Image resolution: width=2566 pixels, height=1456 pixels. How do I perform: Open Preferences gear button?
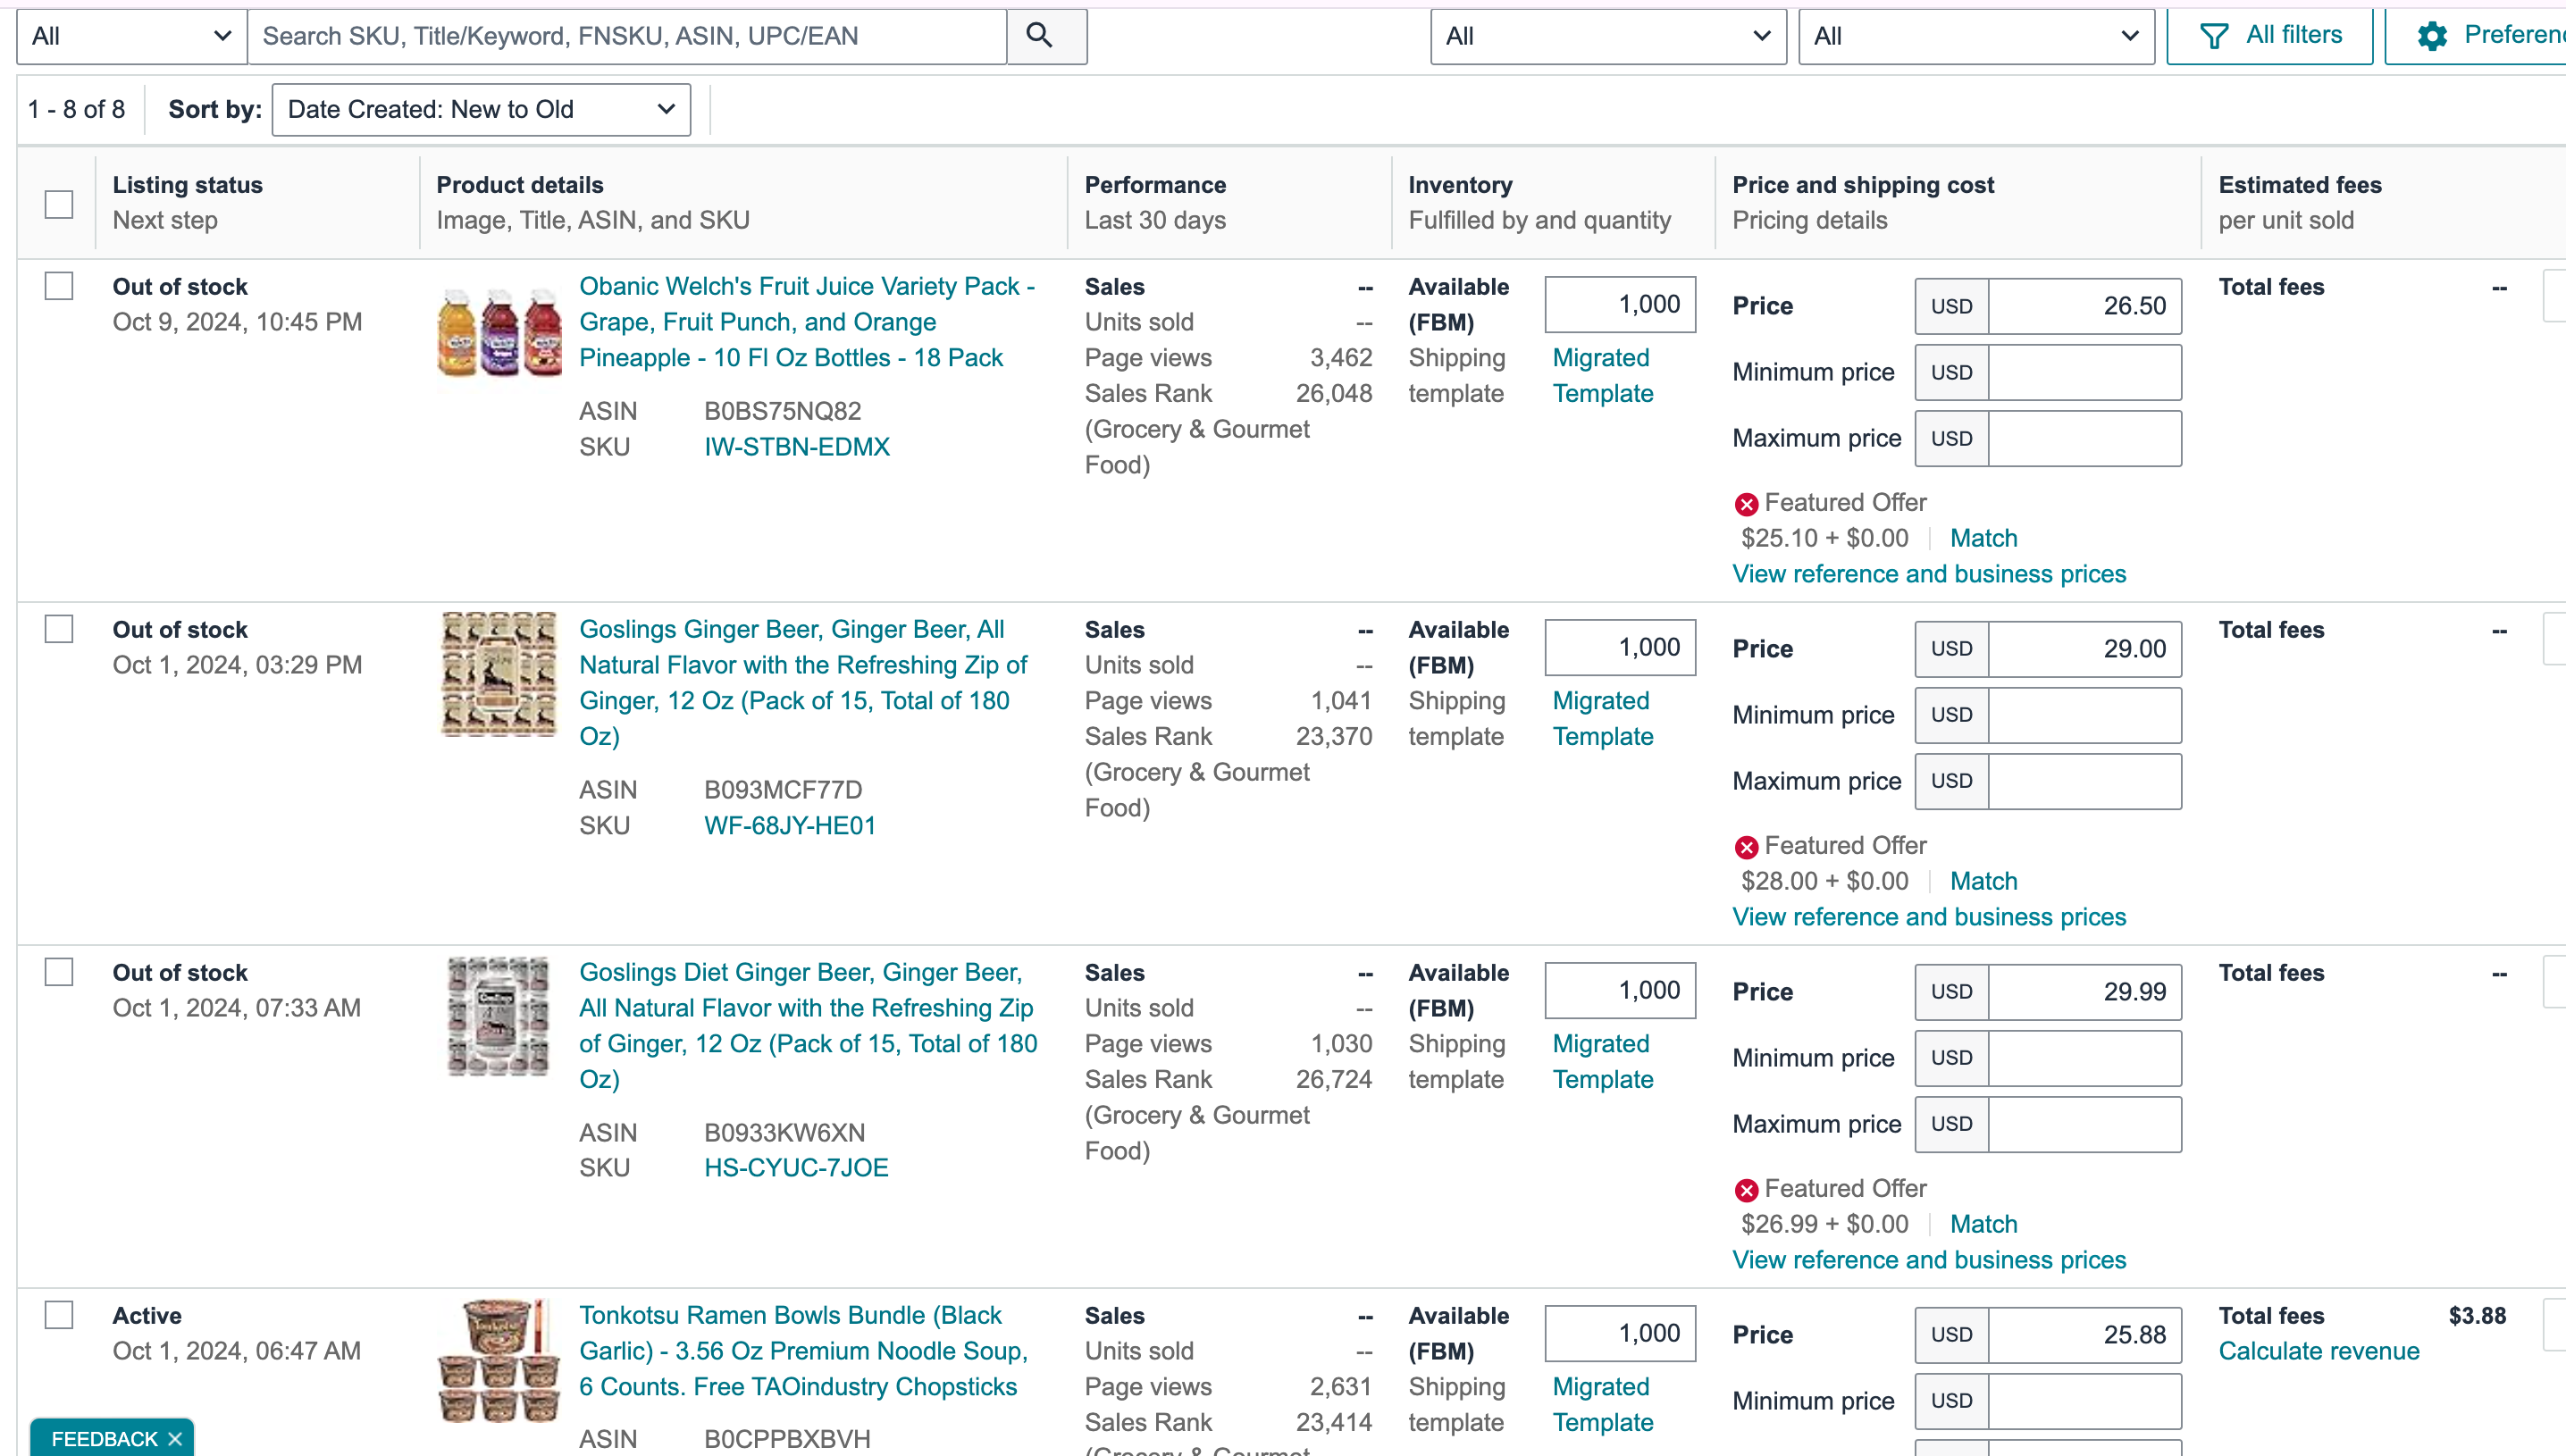point(2477,36)
